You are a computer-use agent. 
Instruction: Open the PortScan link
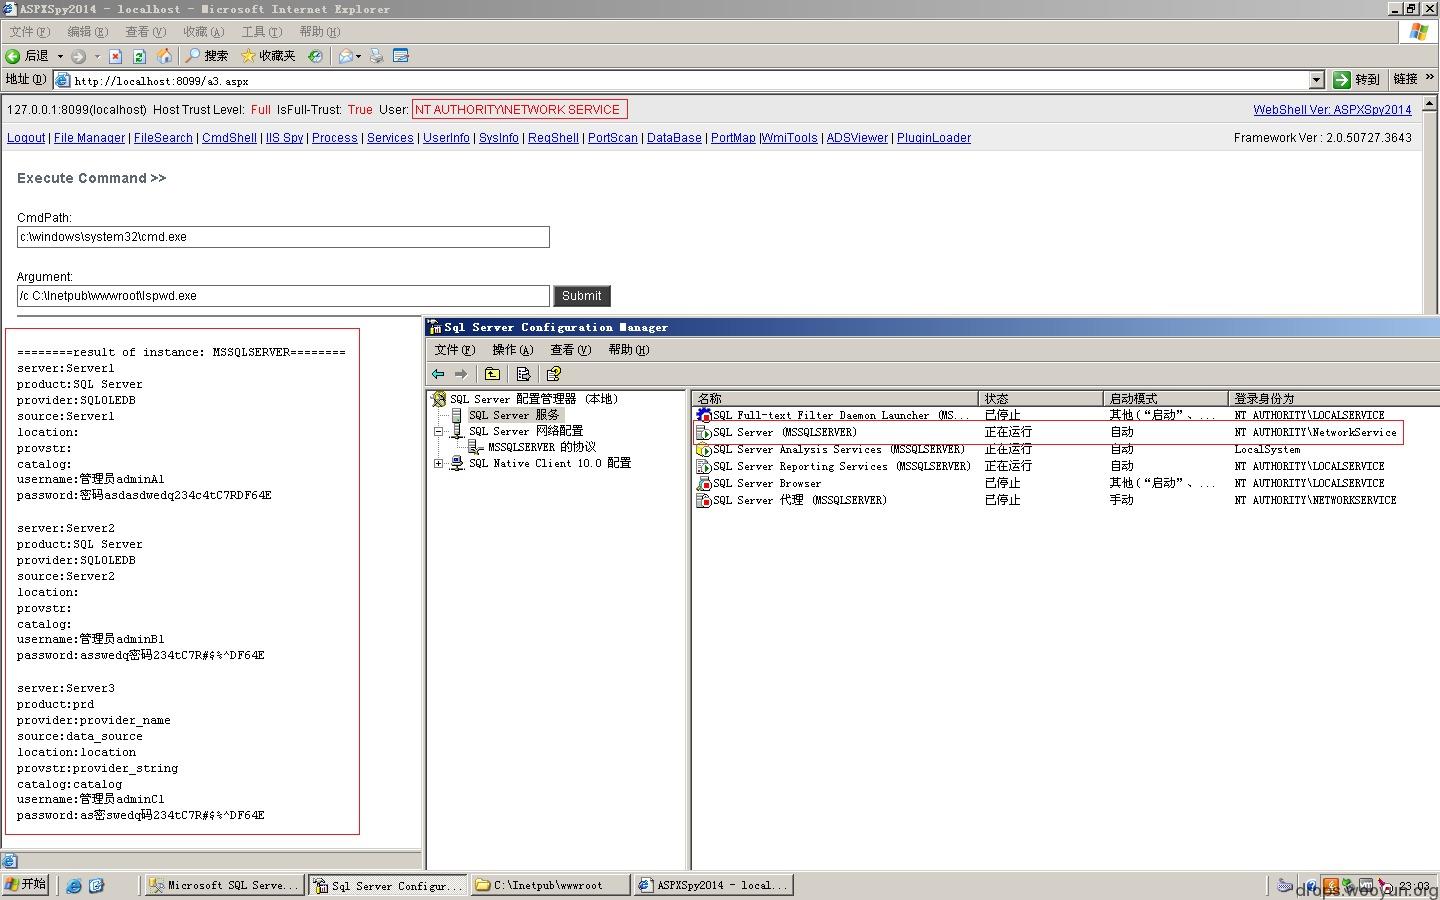[x=612, y=138]
